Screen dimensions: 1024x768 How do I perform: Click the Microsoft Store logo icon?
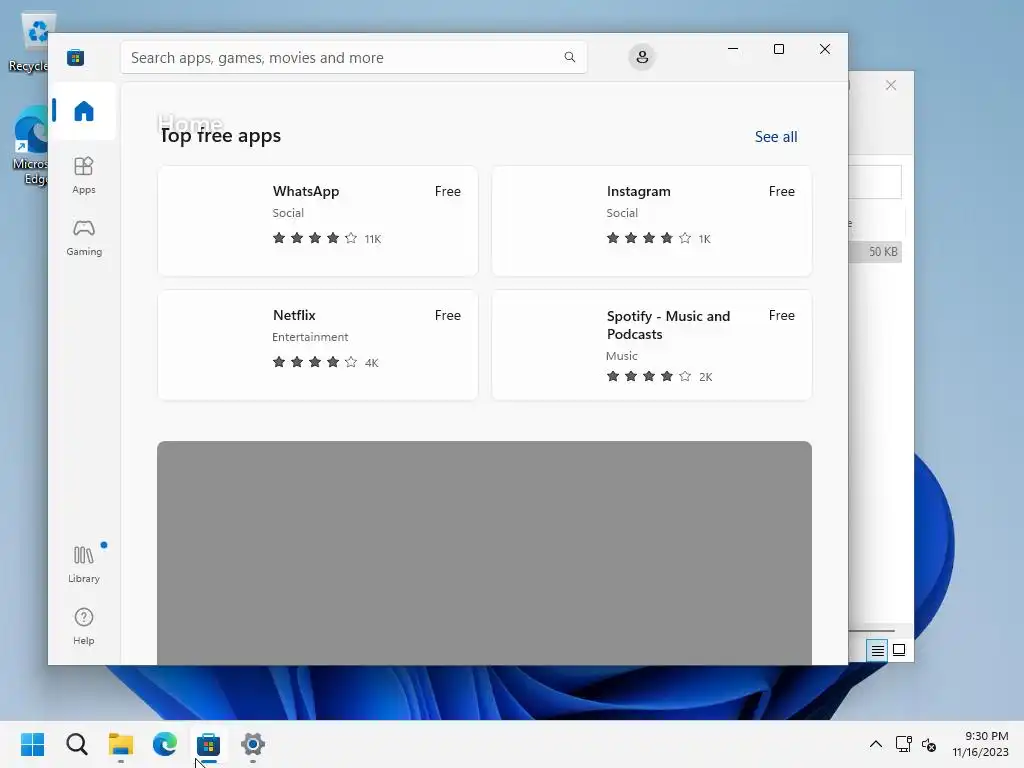tap(75, 57)
